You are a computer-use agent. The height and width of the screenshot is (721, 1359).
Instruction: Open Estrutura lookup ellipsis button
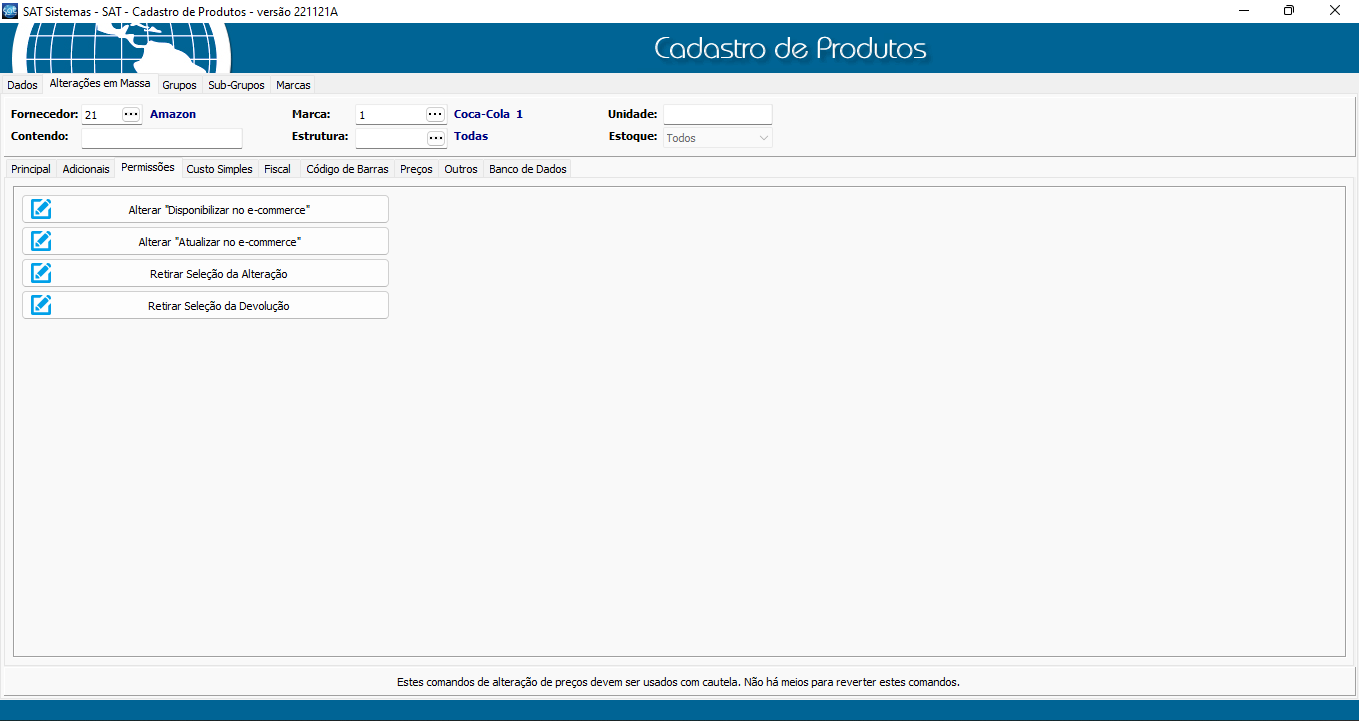[435, 137]
